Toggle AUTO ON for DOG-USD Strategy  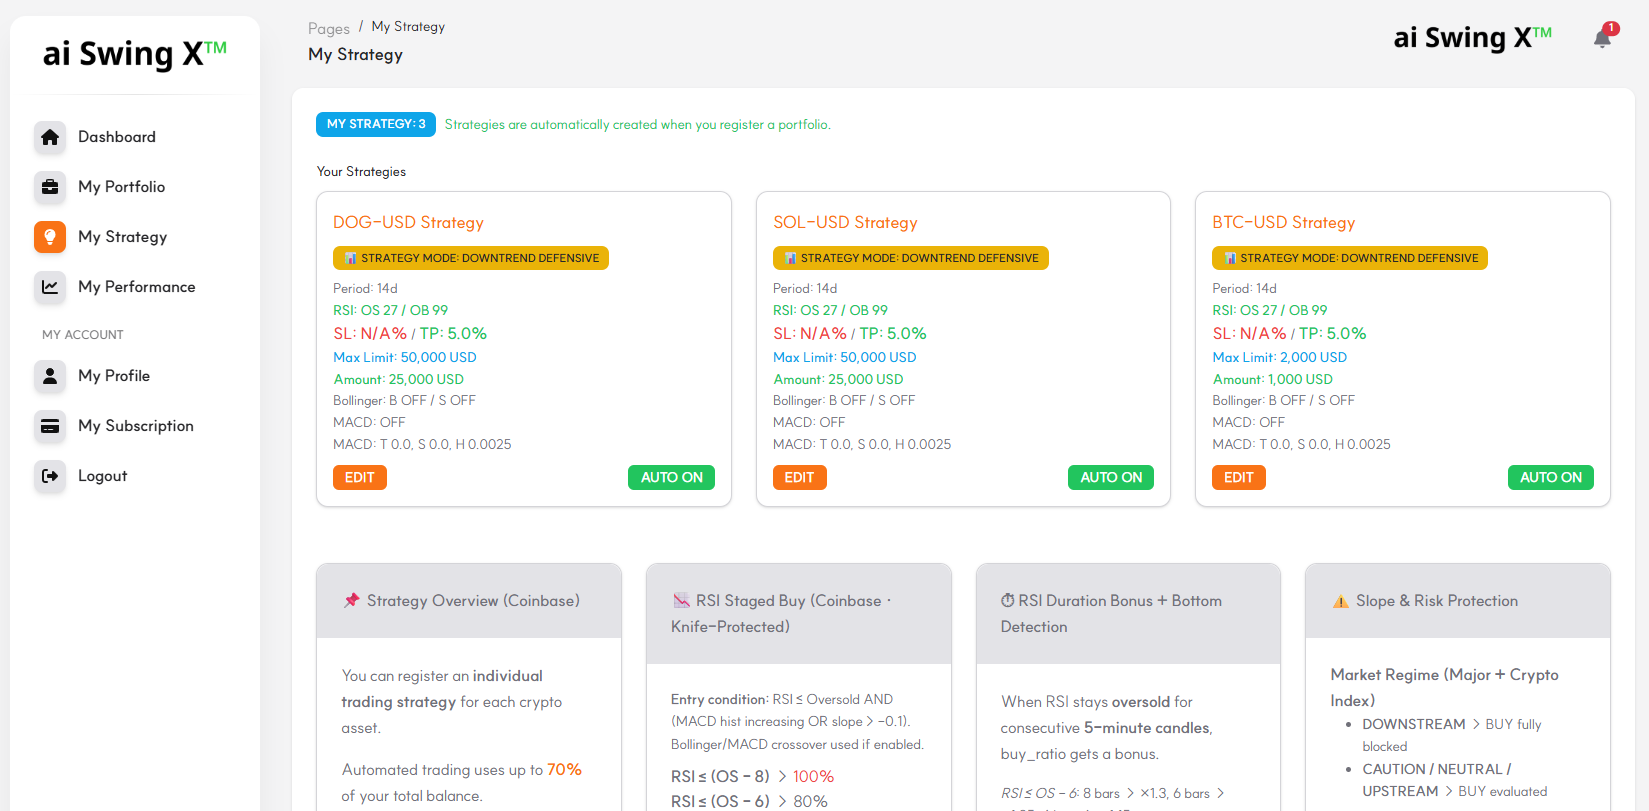tap(671, 478)
